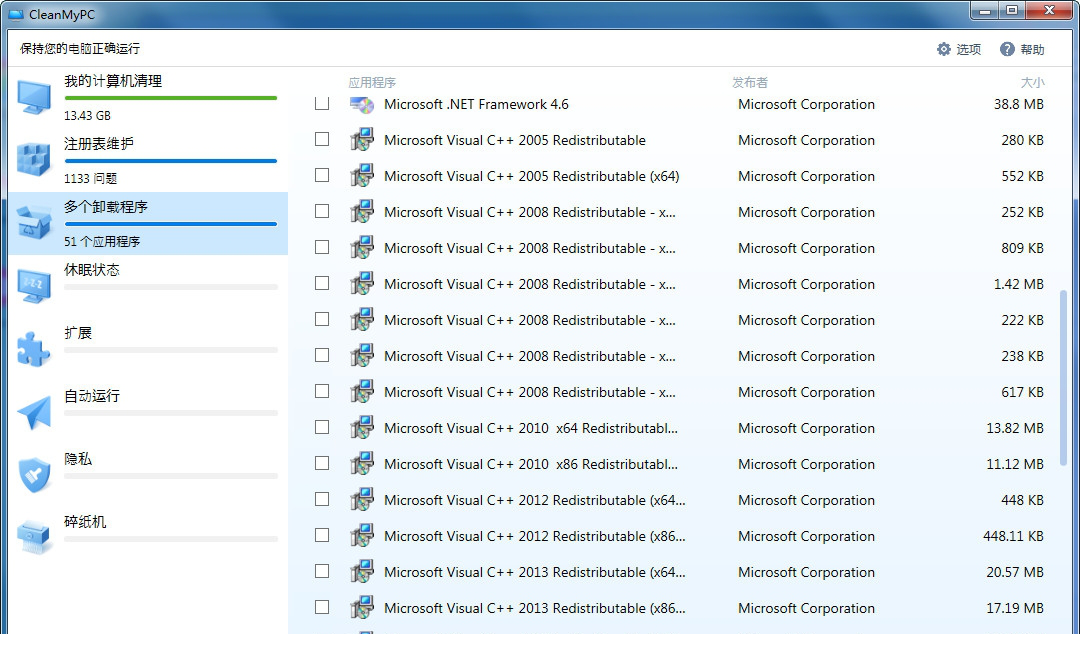Click icon of Visual C++ 2008 row sized 1.42 MB
This screenshot has height=659, width=1080.
pos(362,284)
